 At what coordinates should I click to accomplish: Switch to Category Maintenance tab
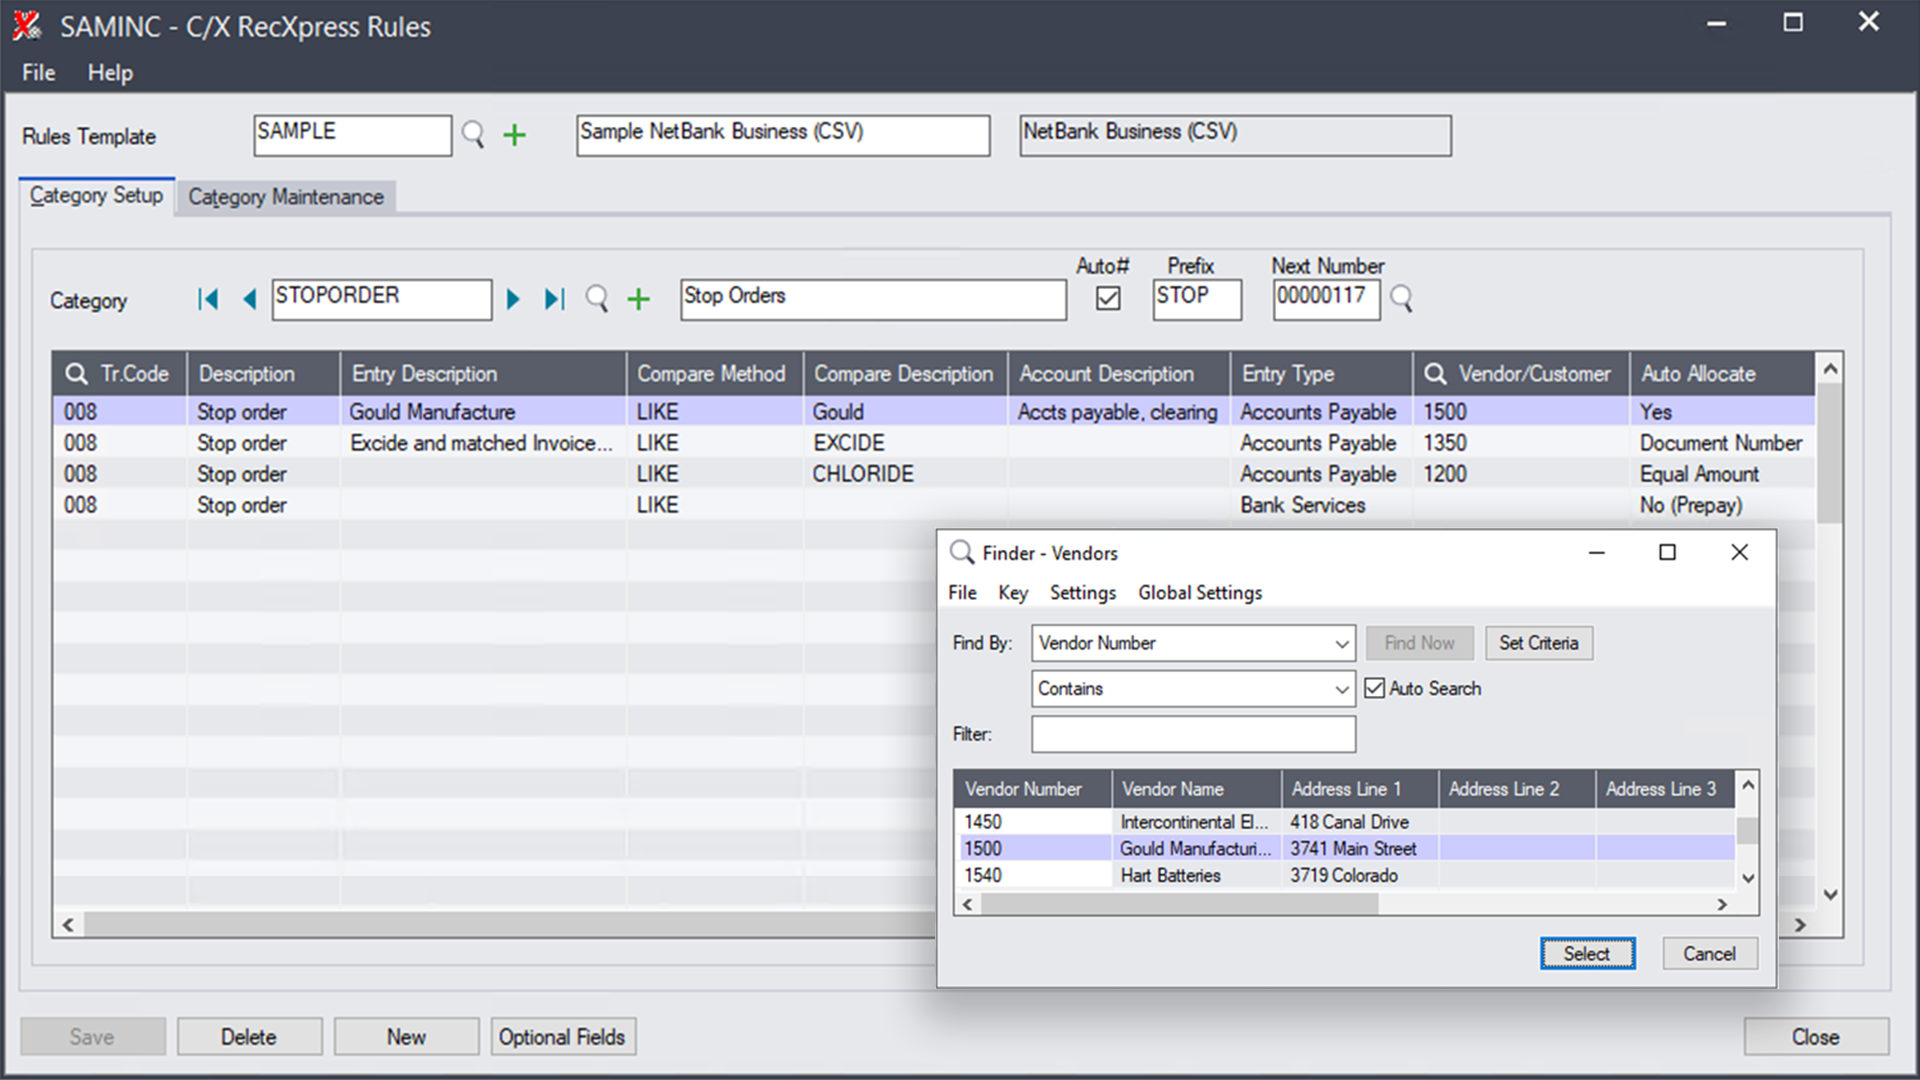pyautogui.click(x=286, y=197)
